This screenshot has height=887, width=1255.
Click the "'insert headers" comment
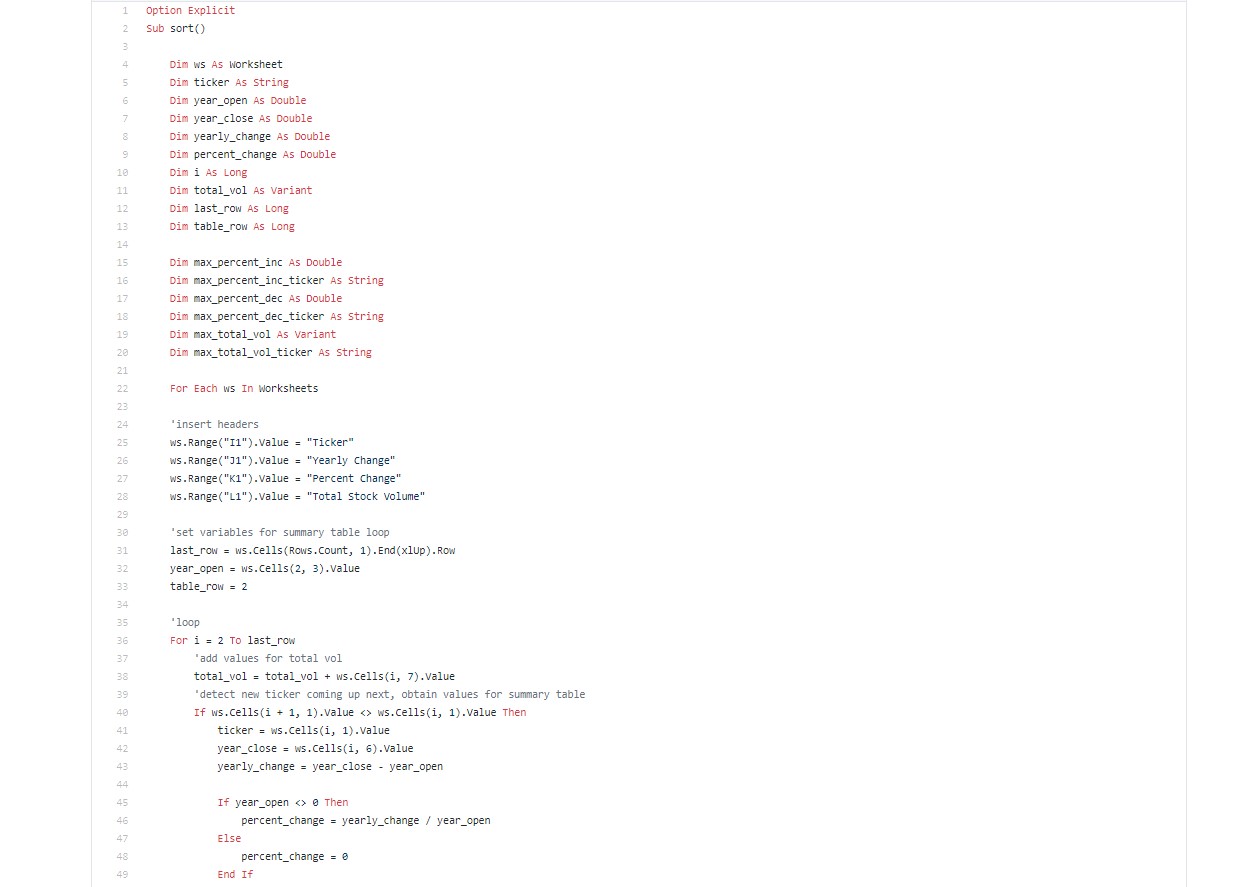tap(214, 424)
